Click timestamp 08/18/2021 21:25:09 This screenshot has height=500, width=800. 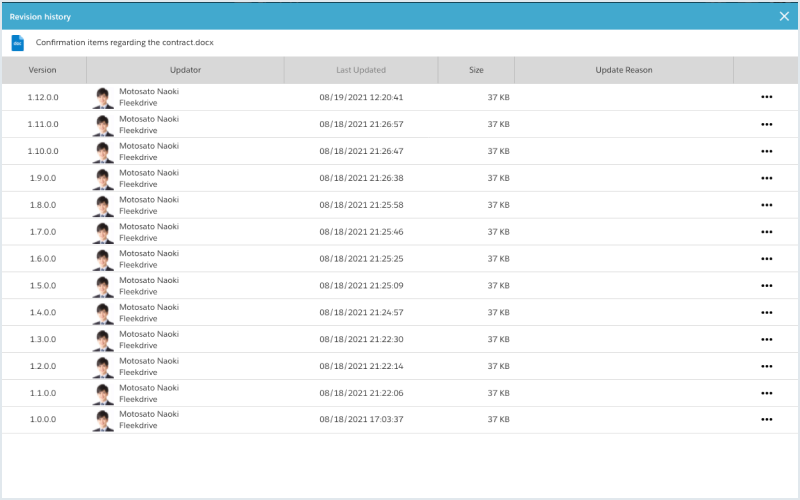361,285
